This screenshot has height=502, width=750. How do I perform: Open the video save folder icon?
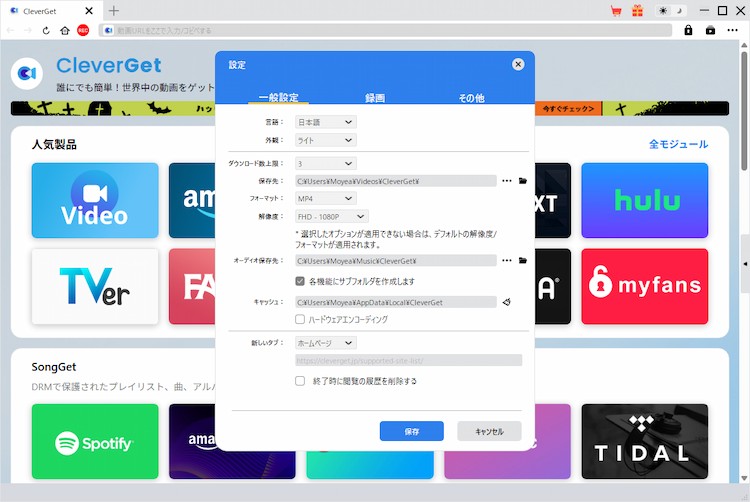click(522, 181)
